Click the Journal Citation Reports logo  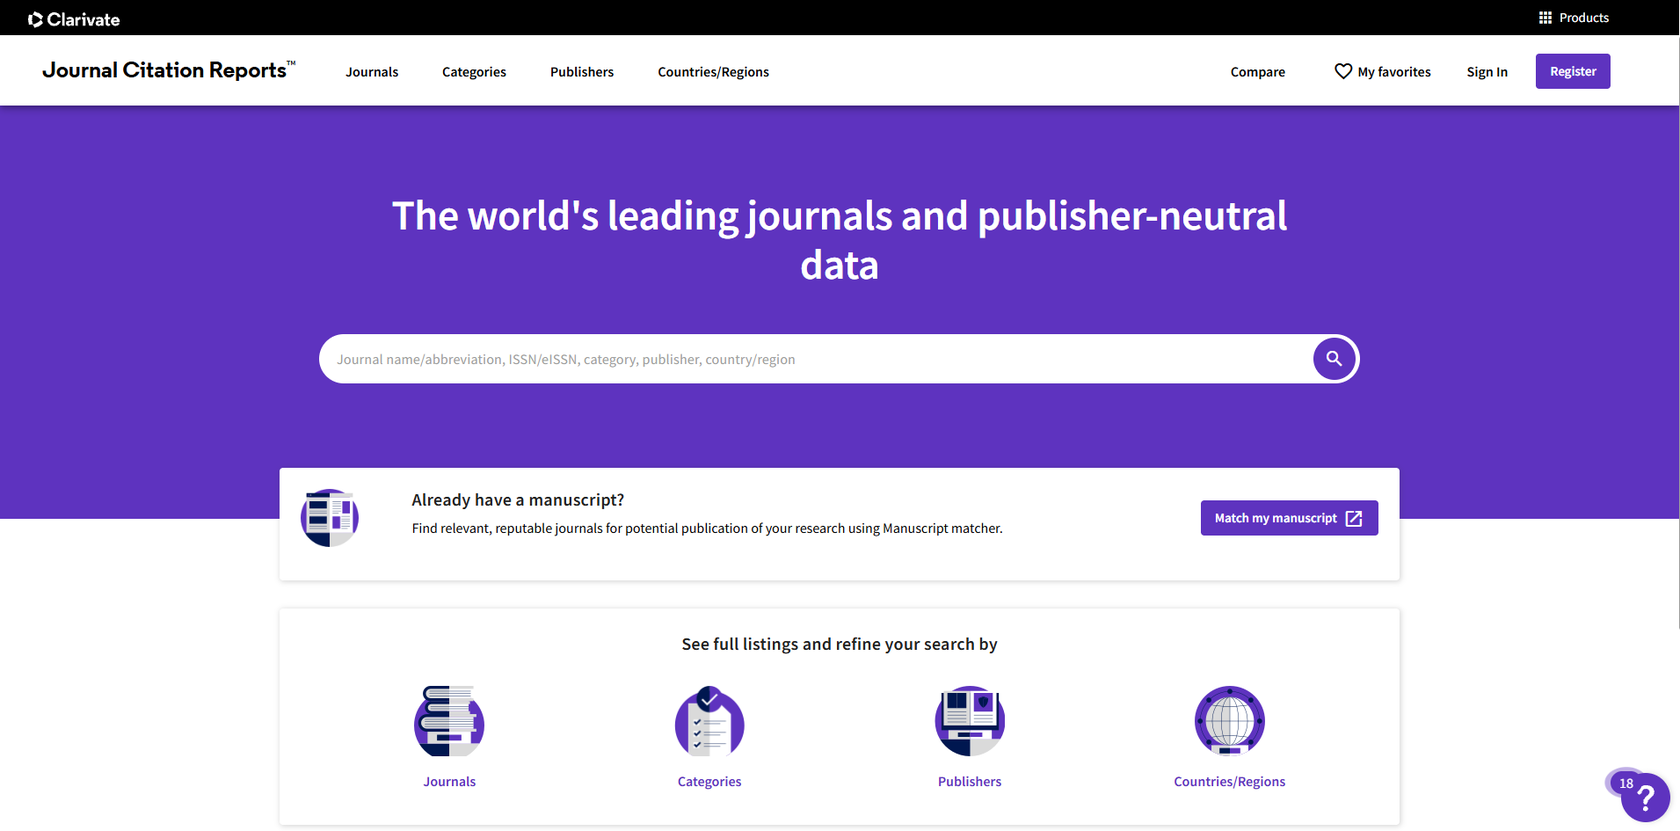pyautogui.click(x=168, y=70)
